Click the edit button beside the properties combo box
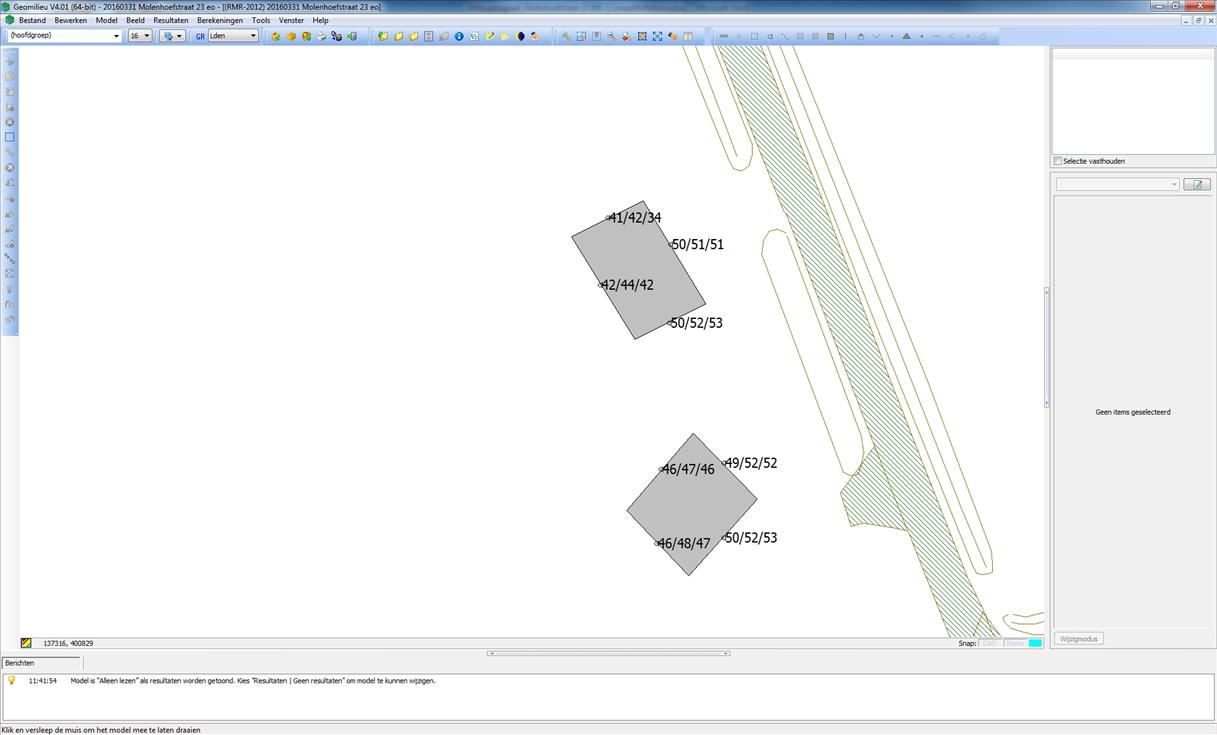The image size is (1217, 735). [x=1197, y=184]
